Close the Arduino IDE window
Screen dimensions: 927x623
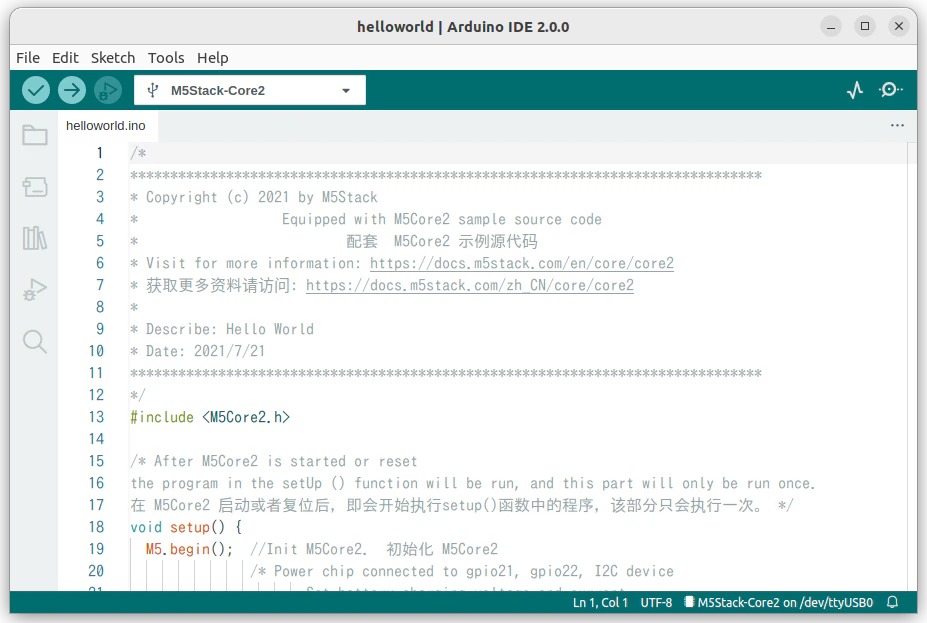click(899, 26)
